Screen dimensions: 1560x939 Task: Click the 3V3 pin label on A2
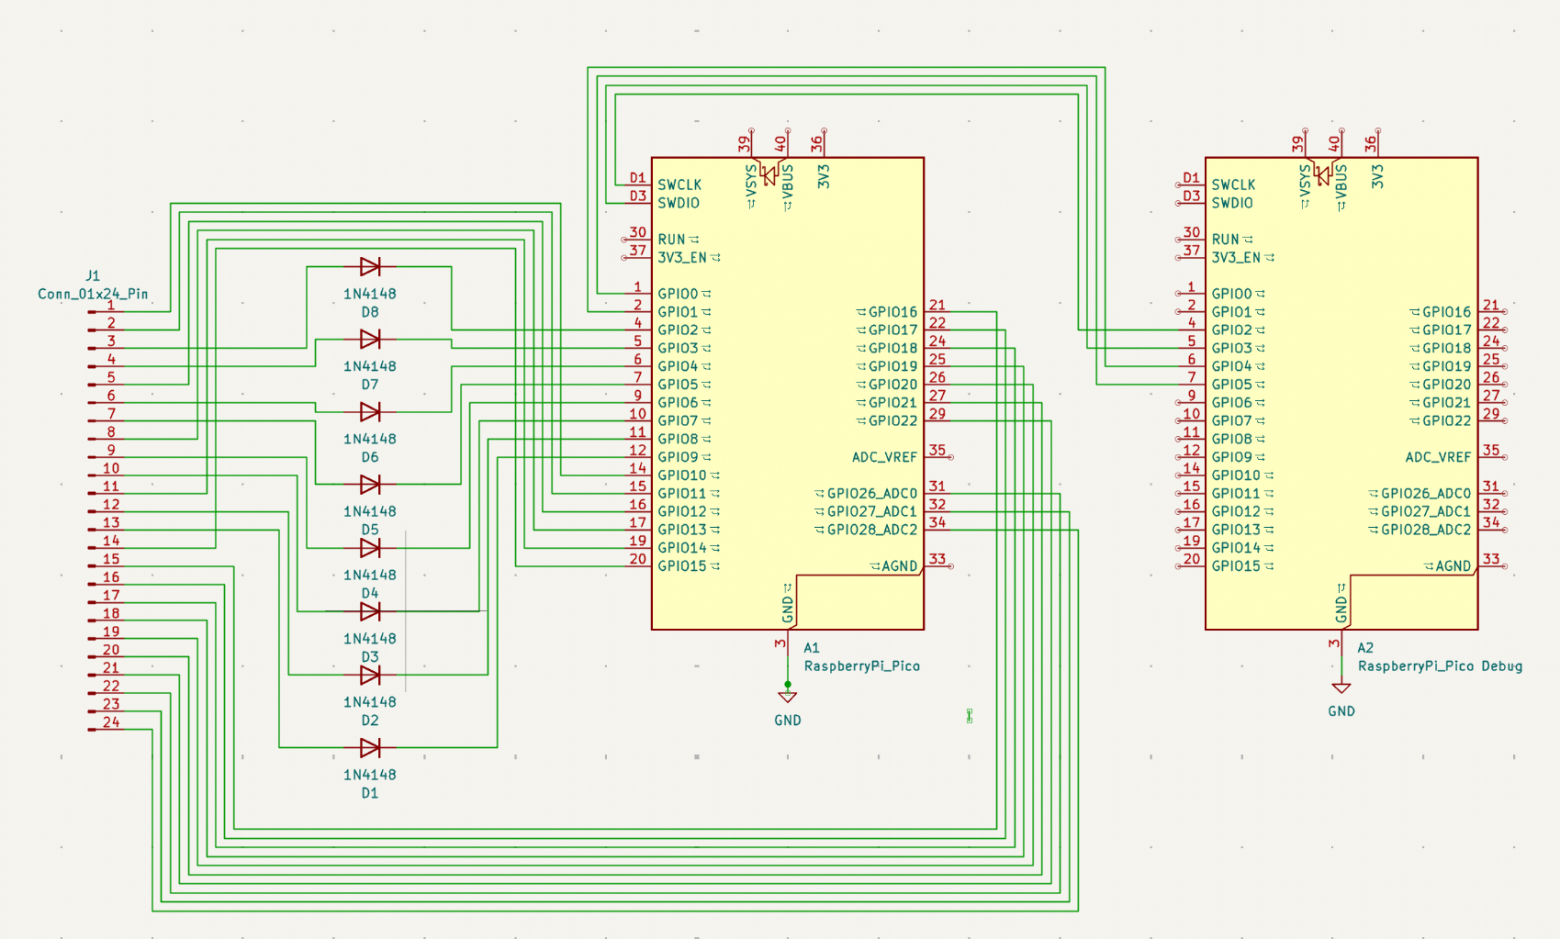1378,177
